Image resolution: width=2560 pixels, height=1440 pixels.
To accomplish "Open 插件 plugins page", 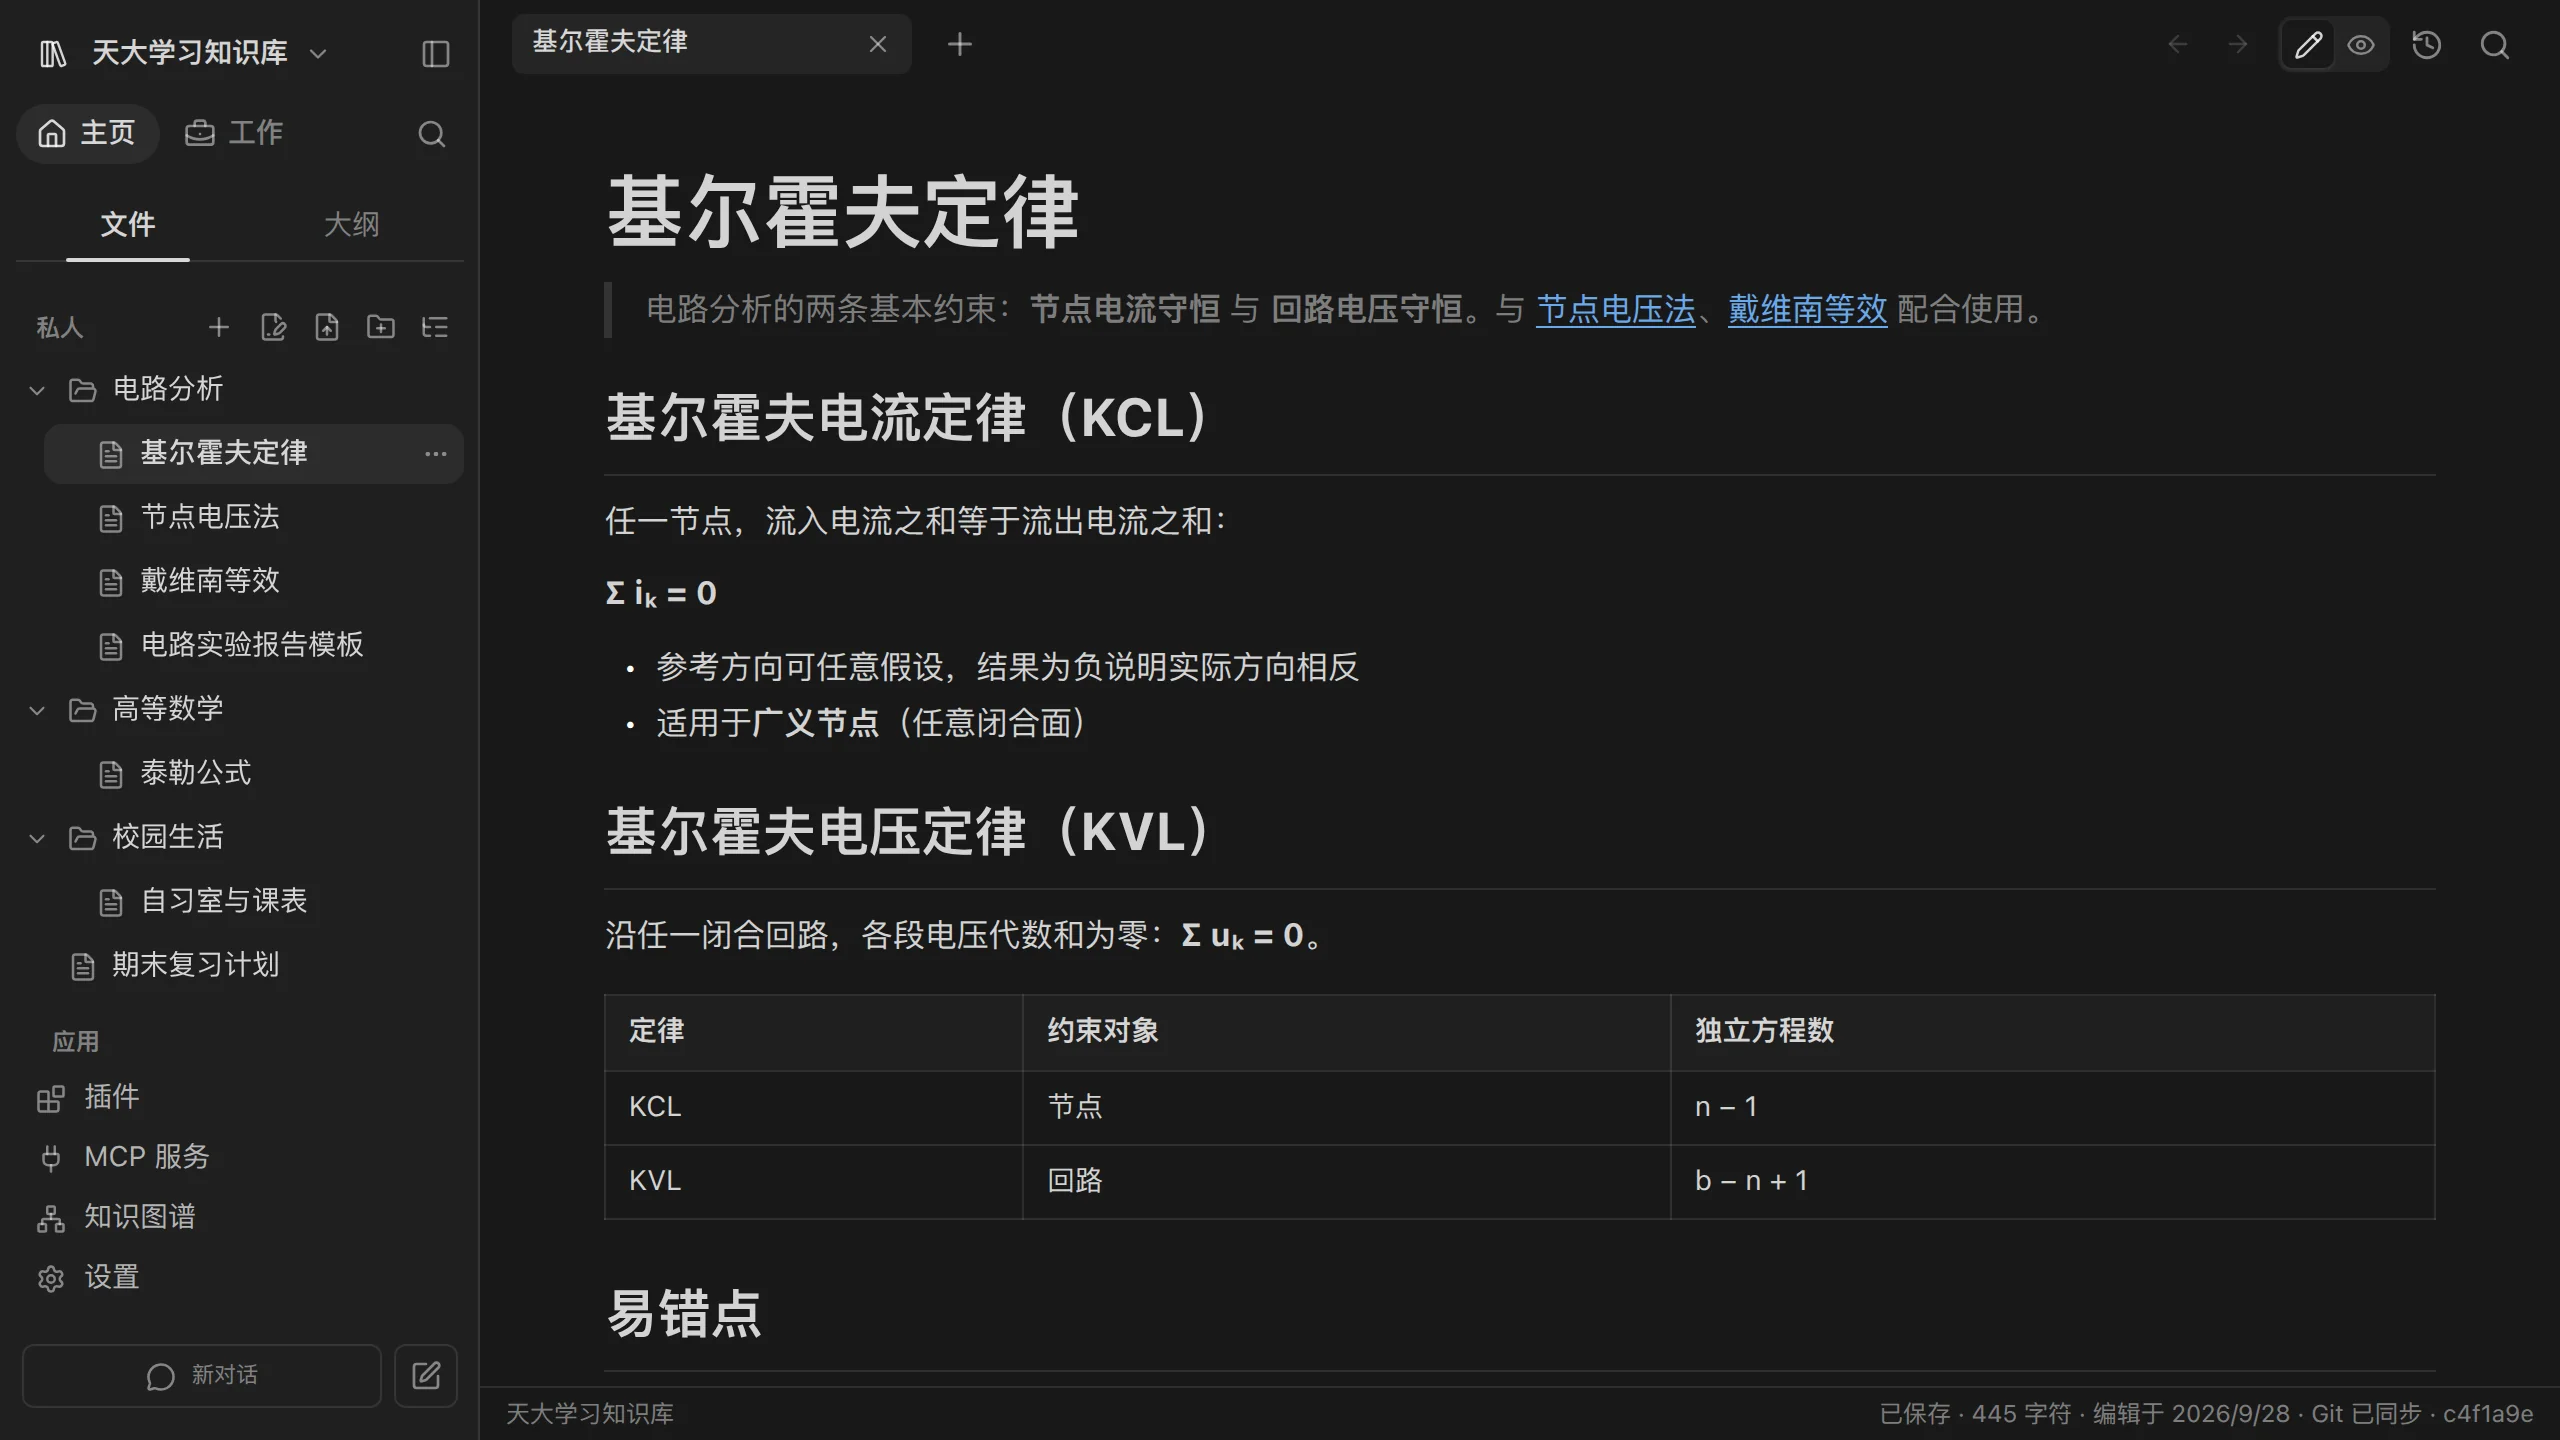I will click(x=88, y=1097).
